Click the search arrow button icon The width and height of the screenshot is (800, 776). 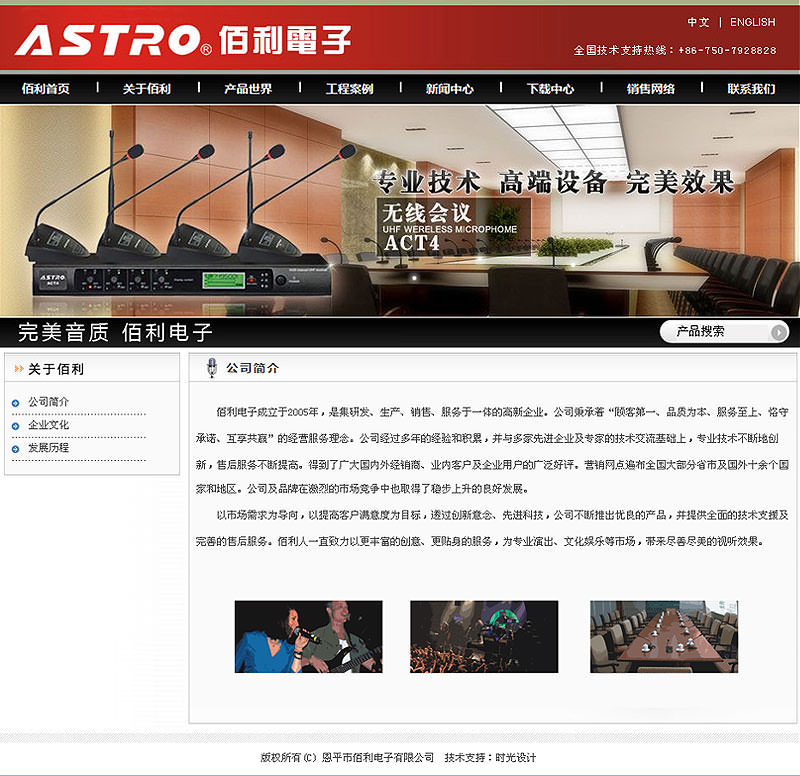click(779, 332)
